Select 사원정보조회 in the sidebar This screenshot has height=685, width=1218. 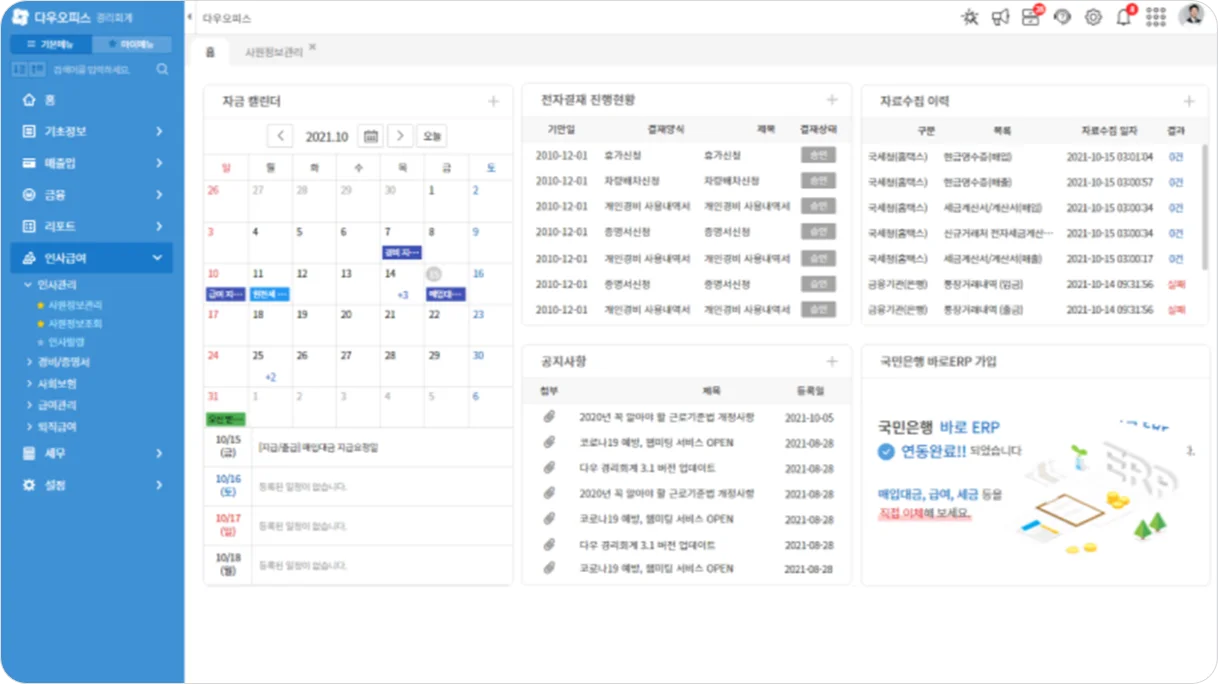tap(75, 324)
